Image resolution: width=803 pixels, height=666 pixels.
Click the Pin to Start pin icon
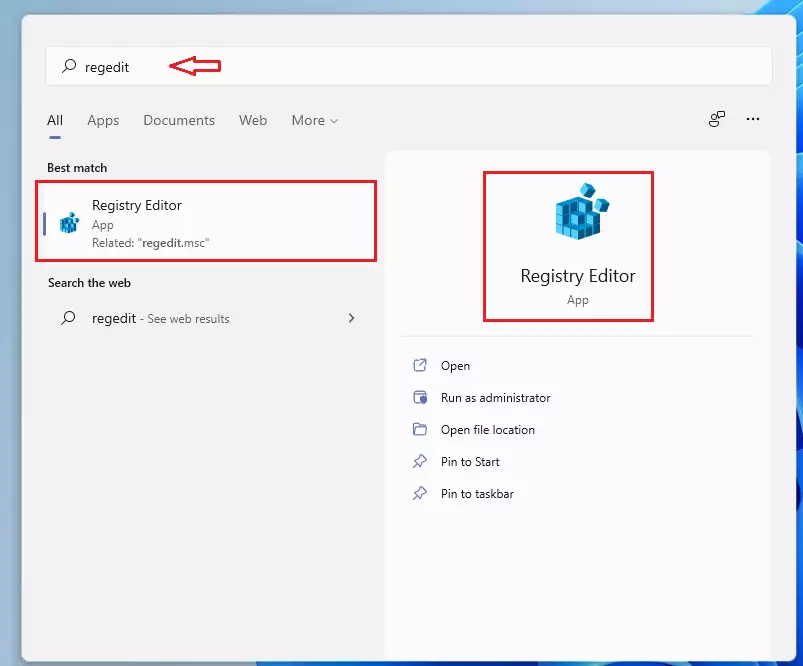(420, 461)
